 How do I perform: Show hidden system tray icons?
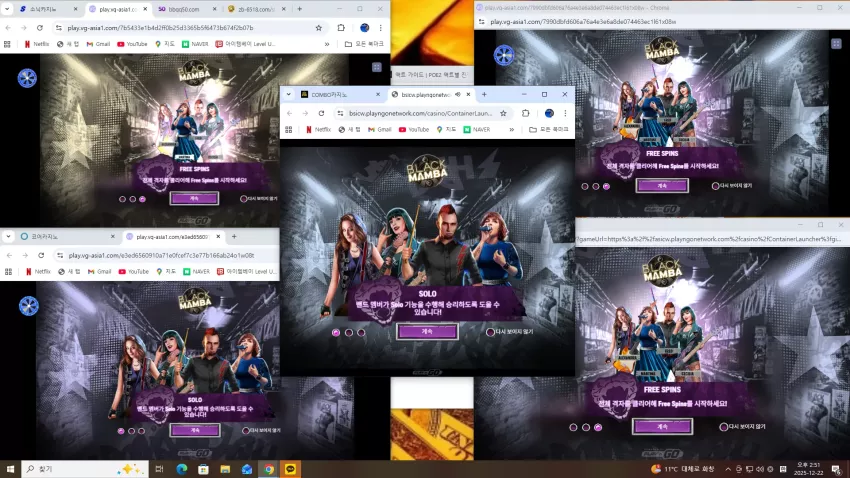coord(728,469)
